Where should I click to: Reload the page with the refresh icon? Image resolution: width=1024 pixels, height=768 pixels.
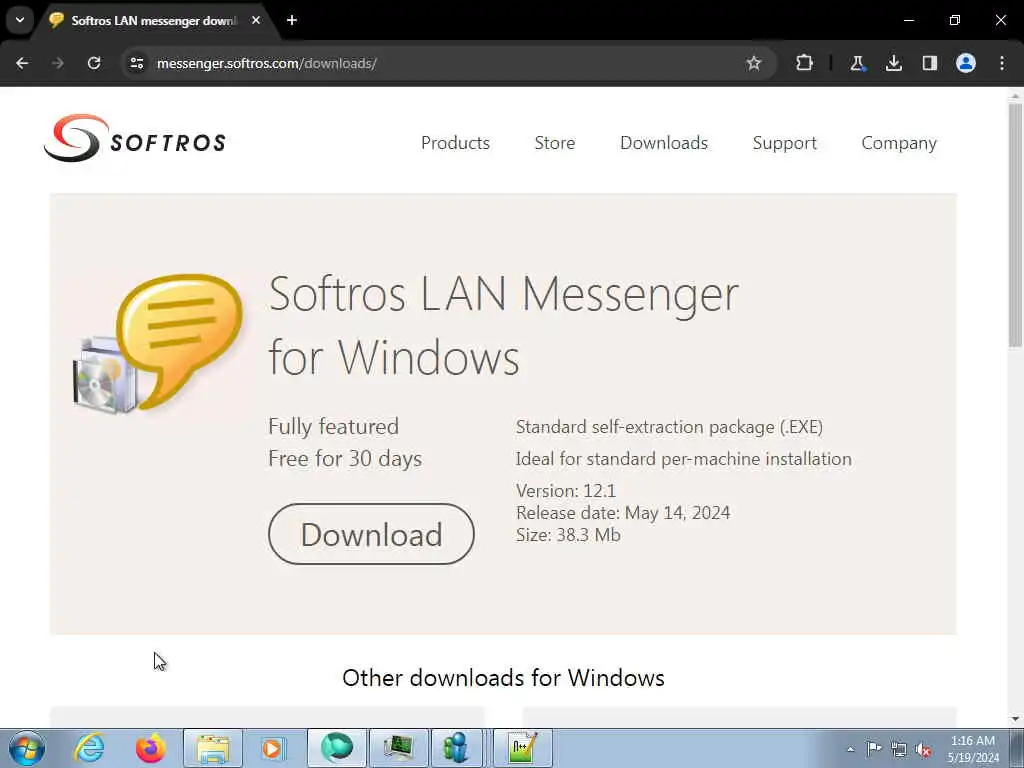point(94,63)
